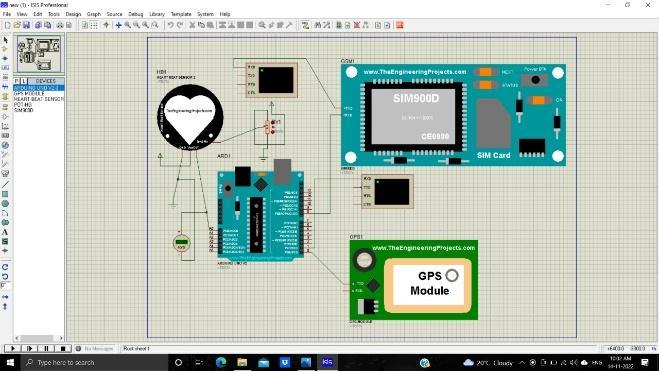Image resolution: width=659 pixels, height=371 pixels.
Task: Click the Undo arrow in toolbar
Action: tap(170, 25)
